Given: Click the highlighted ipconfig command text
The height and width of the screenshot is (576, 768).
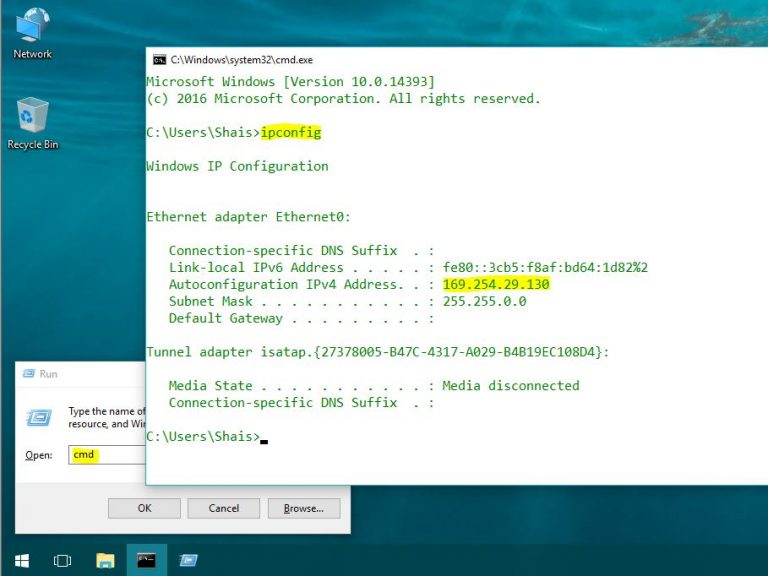Looking at the screenshot, I should tap(291, 132).
